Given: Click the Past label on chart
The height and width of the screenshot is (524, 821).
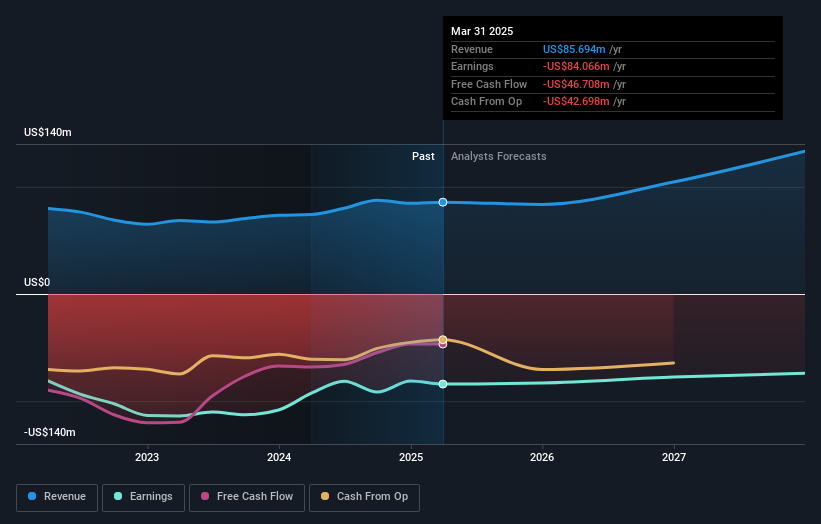Looking at the screenshot, I should 423,157.
